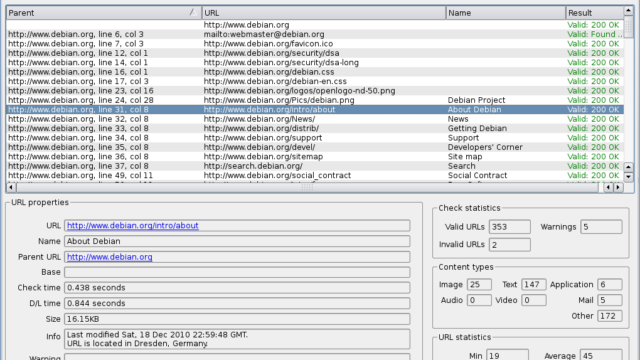Viewport: 640px width, 360px height.
Task: Select the row with URL http://www.debian.org only
Action: tap(315, 25)
